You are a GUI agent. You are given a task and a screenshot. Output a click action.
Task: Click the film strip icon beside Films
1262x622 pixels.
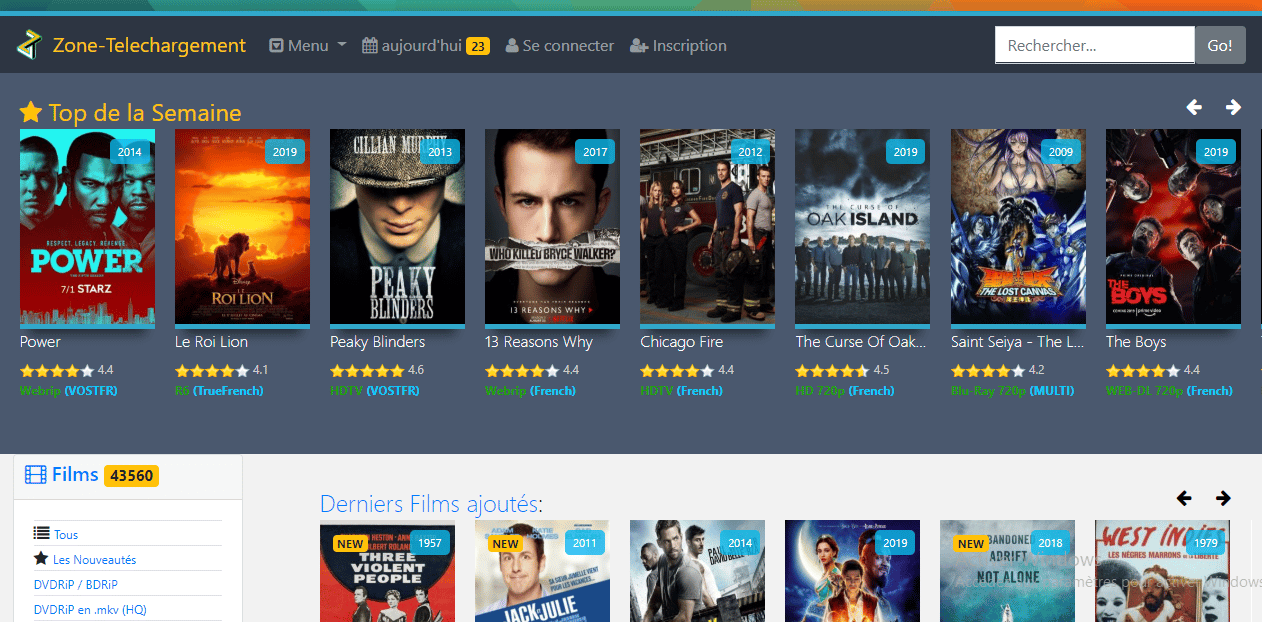pos(36,475)
